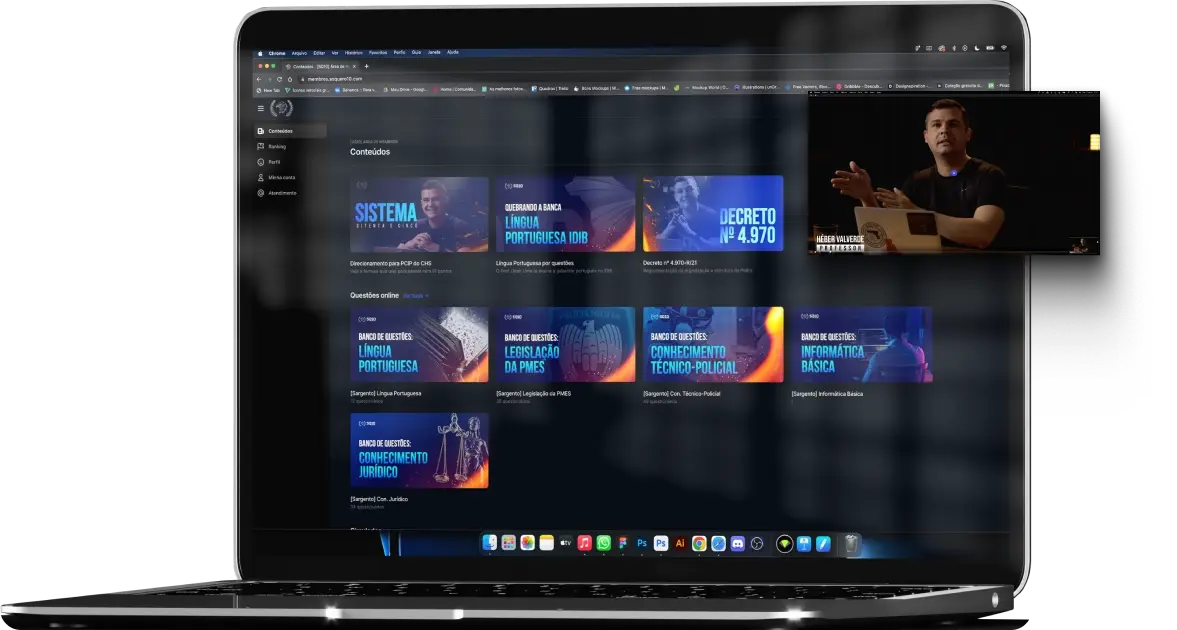Open the Histórico menu in the menu bar
Image resolution: width=1177 pixels, height=630 pixels.
click(353, 52)
